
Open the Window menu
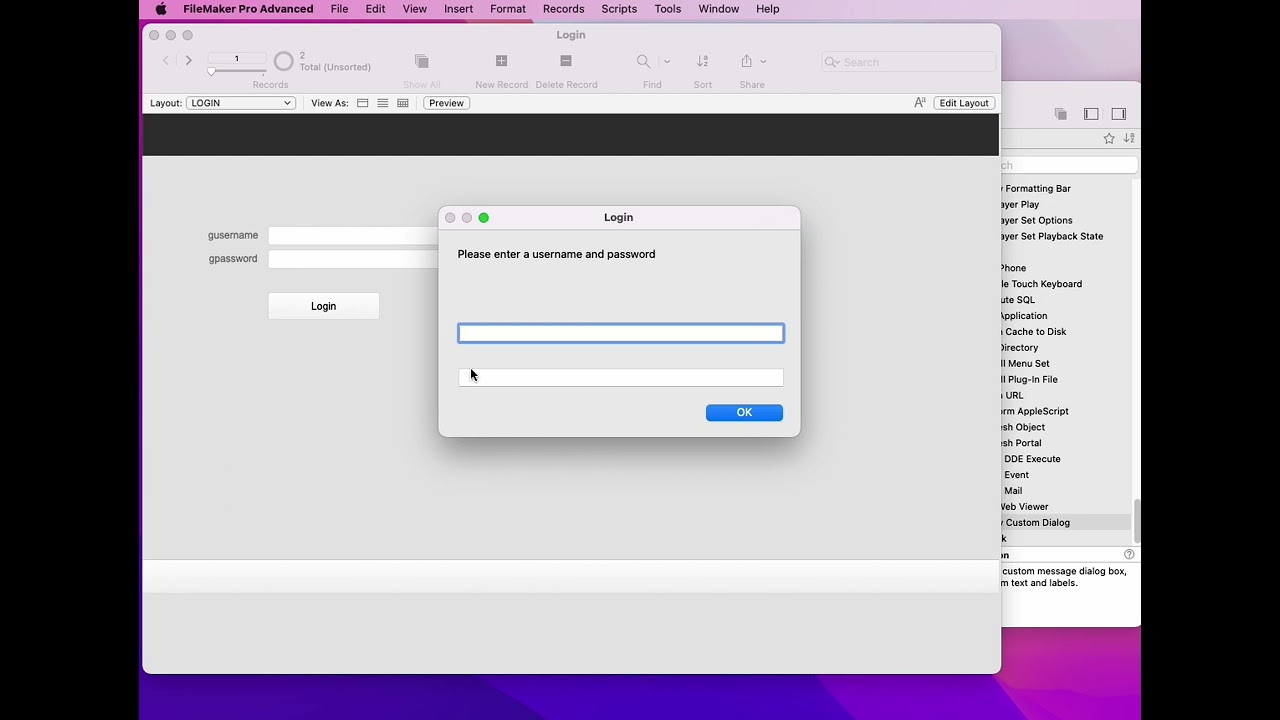pyautogui.click(x=718, y=9)
